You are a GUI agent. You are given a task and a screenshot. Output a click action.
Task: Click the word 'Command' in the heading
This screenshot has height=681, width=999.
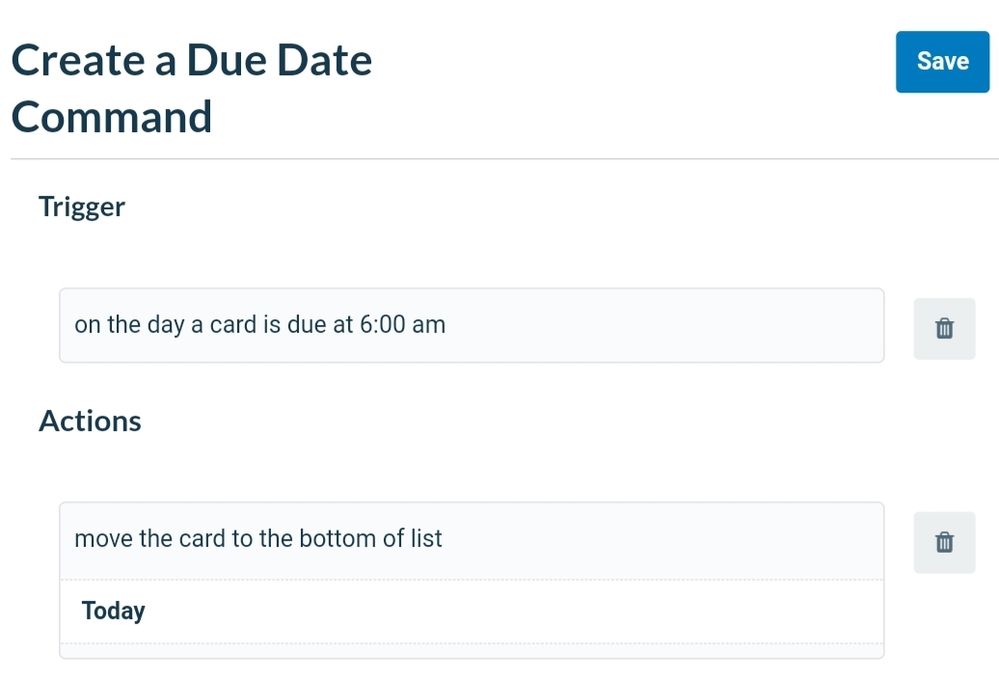pyautogui.click(x=111, y=117)
